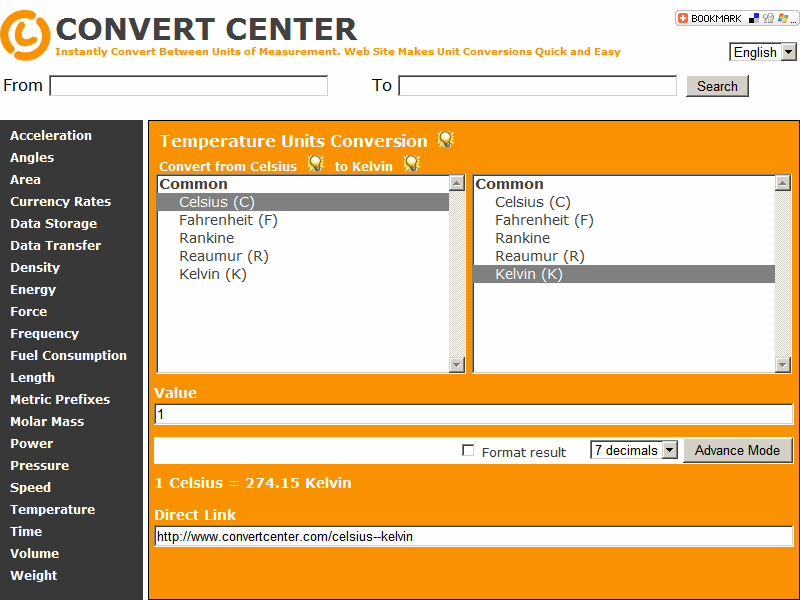The width and height of the screenshot is (800, 600).
Task: Click the red plus Bookmark icon
Action: (x=683, y=18)
